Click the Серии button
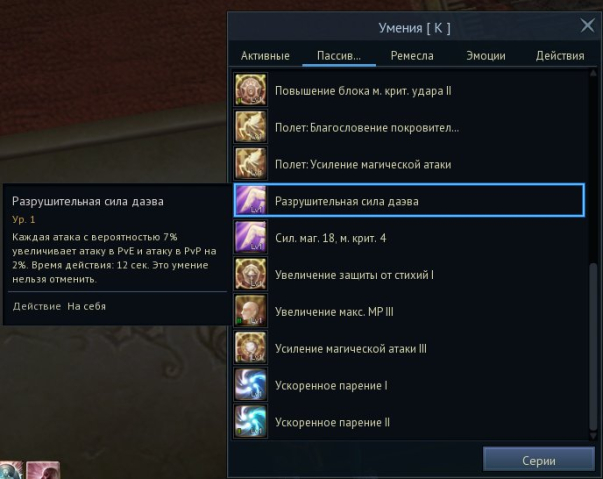 pyautogui.click(x=538, y=460)
